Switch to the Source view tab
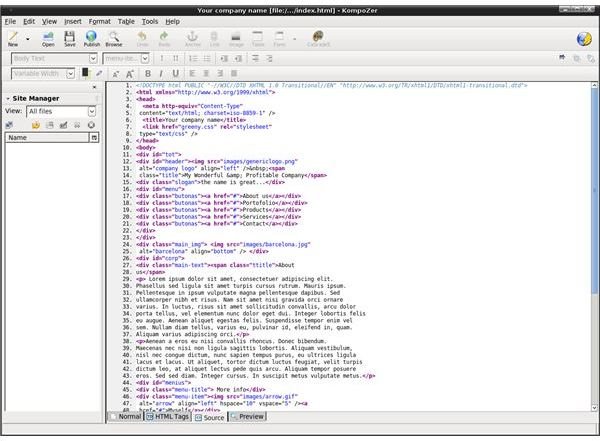Viewport: 600px width, 441px height. point(210,417)
